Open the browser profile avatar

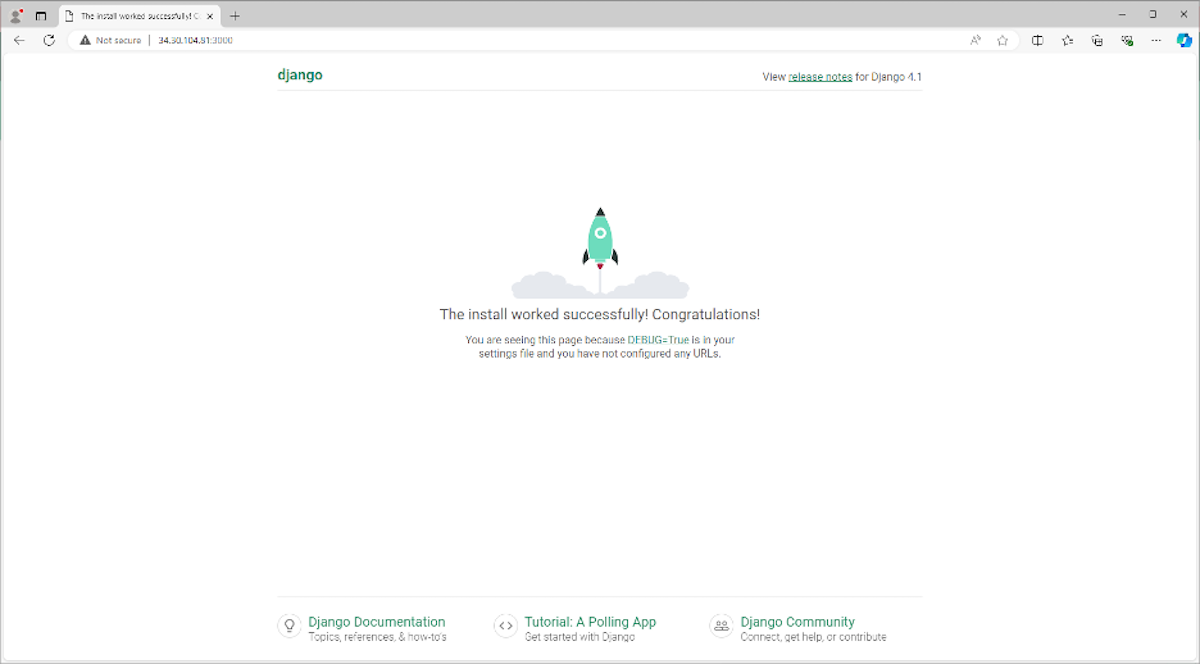16,16
